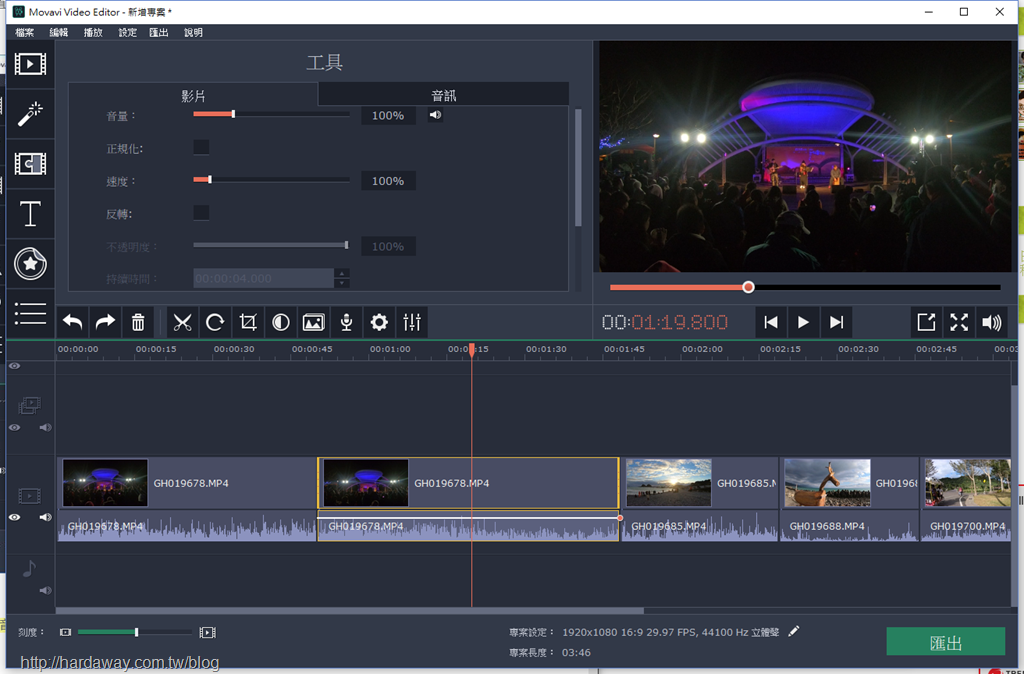Open color adjustments tool

point(281,322)
